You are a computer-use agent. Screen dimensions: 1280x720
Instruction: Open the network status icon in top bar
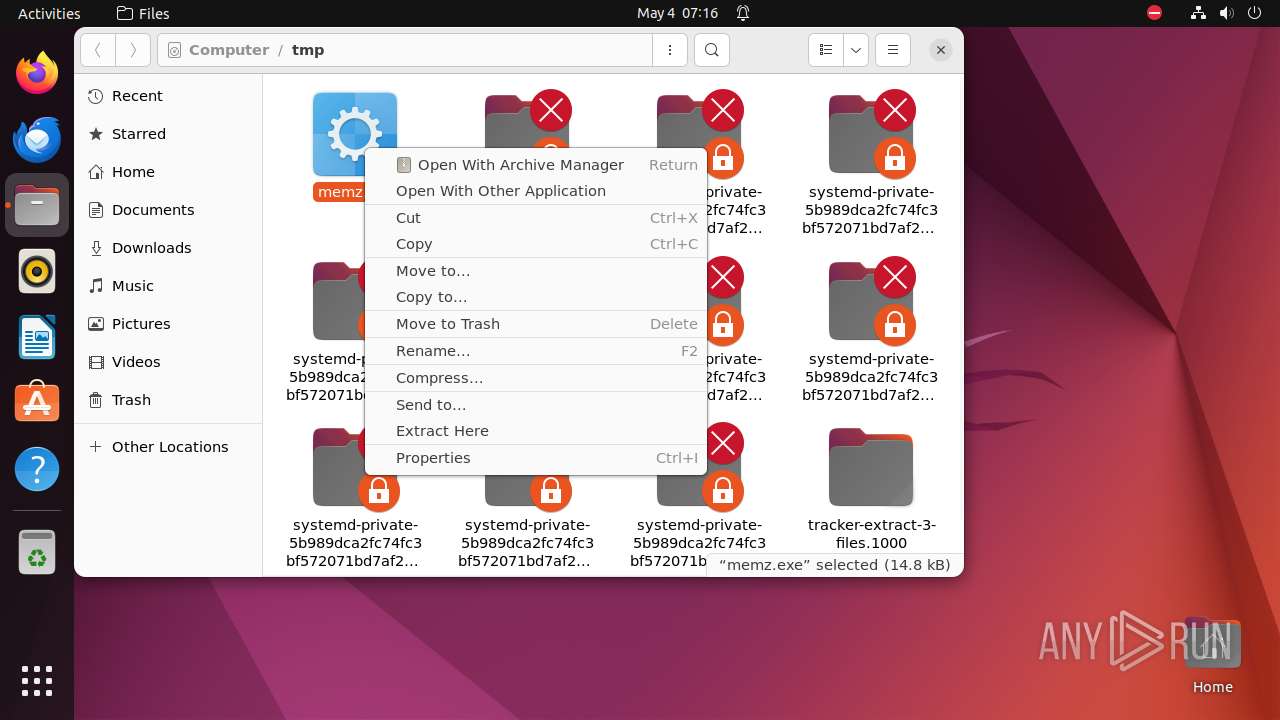1199,13
